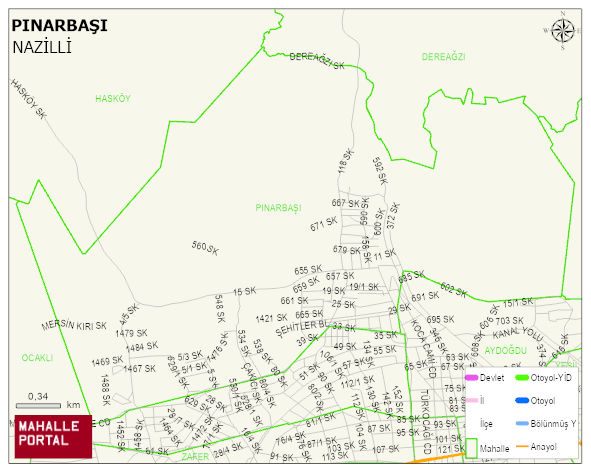Click the 679 SK street label

[346, 250]
